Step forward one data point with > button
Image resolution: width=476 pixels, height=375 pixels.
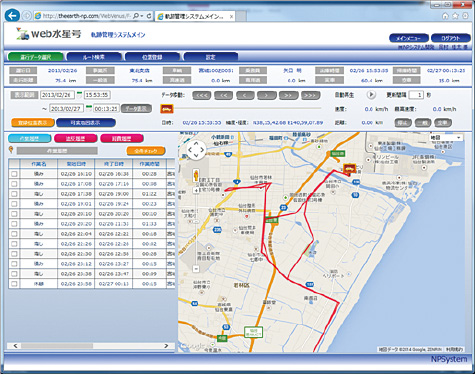[x=266, y=96]
